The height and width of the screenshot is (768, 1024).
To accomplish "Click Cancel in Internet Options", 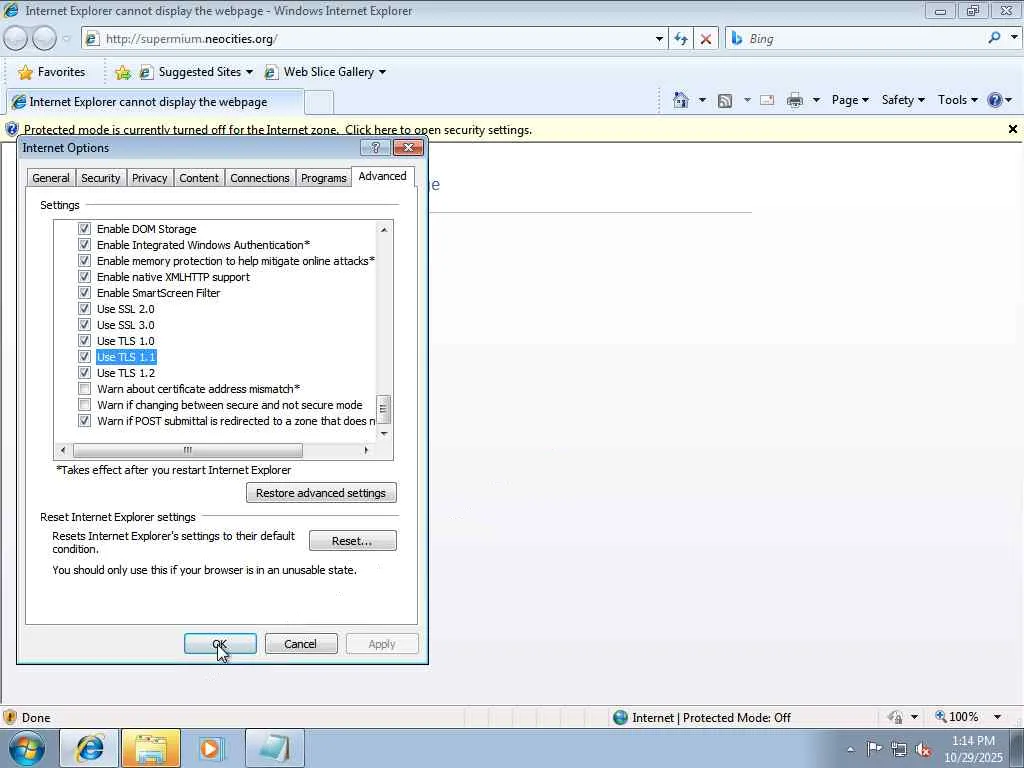I will pyautogui.click(x=300, y=644).
